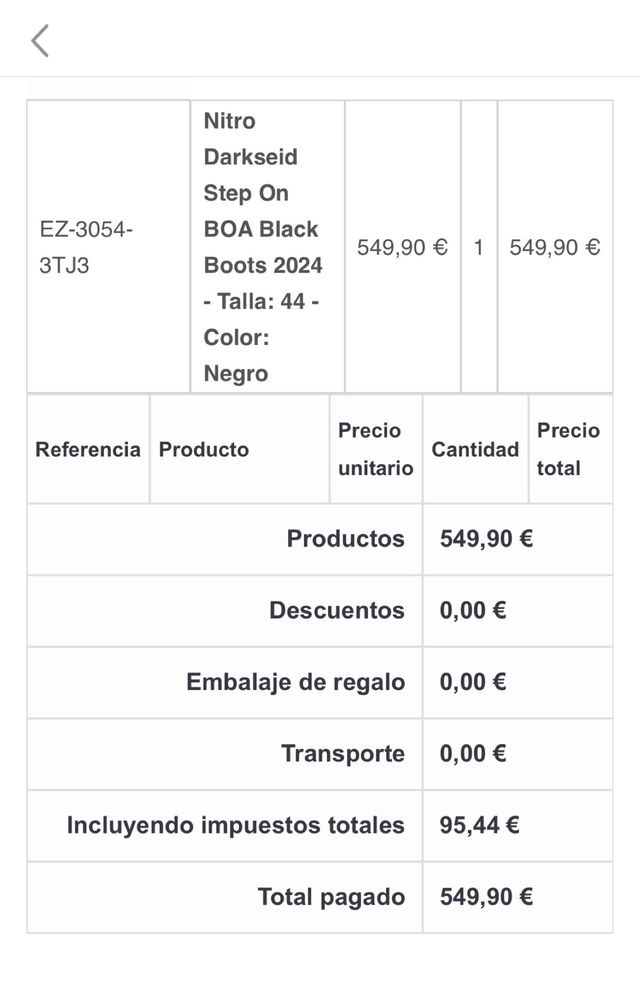The width and height of the screenshot is (640, 1000).
Task: Click the quantity value 1
Action: pyautogui.click(x=478, y=248)
